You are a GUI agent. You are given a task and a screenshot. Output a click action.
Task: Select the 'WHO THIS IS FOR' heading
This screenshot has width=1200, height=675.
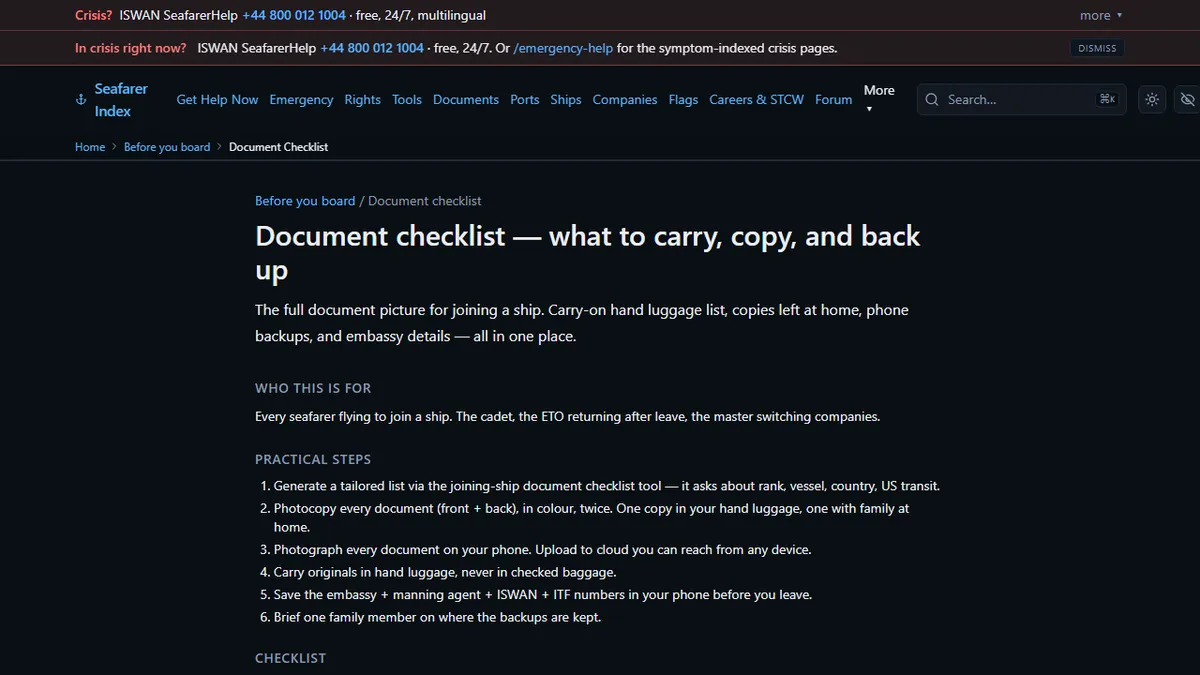[x=313, y=388]
